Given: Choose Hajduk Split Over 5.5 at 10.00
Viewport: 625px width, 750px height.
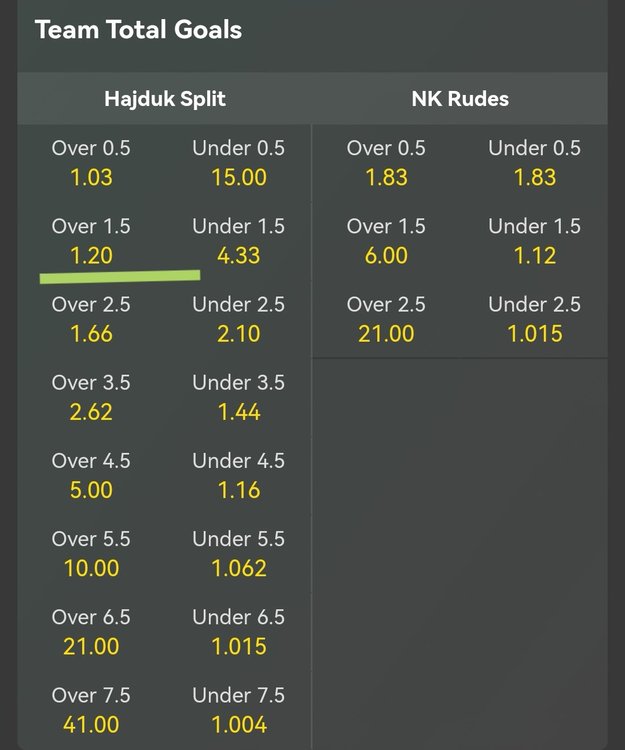Looking at the screenshot, I should 91,554.
